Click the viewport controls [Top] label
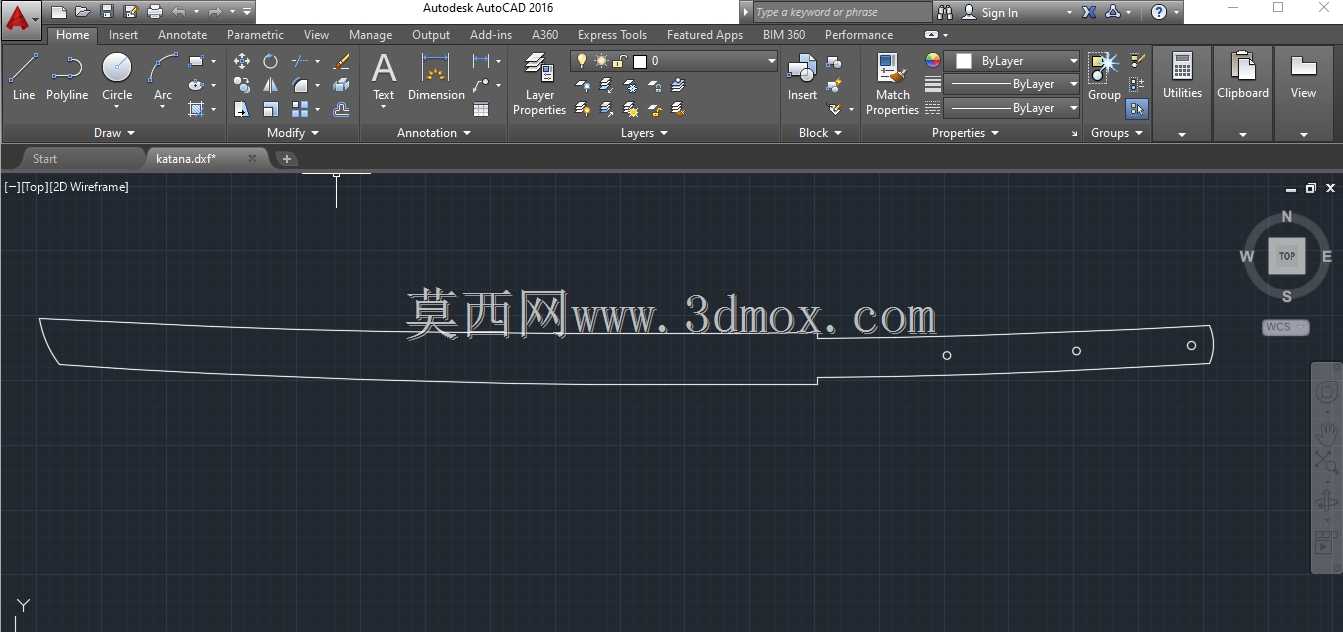 click(x=35, y=187)
